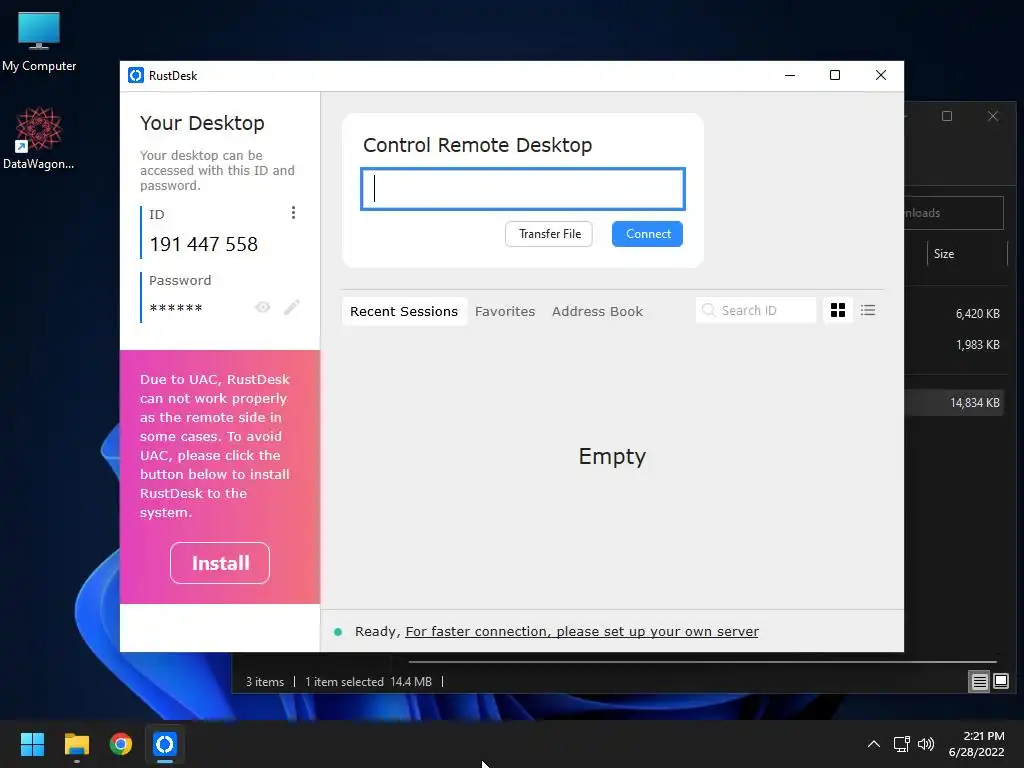Click into the Search ID field
This screenshot has height=768, width=1024.
coord(756,310)
